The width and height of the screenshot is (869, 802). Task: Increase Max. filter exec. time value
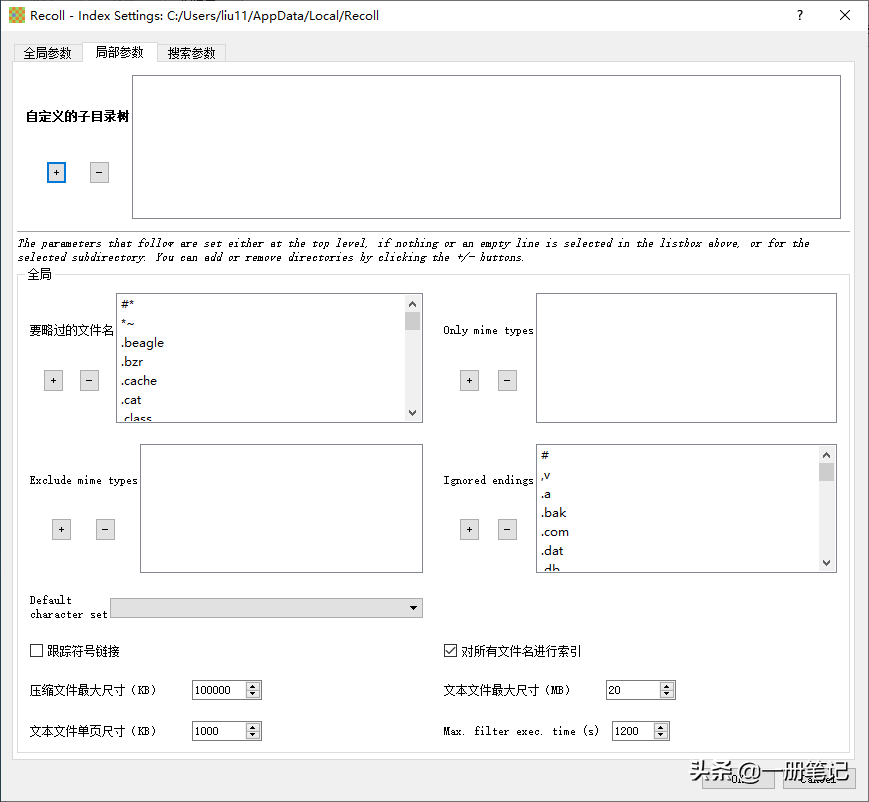661,727
